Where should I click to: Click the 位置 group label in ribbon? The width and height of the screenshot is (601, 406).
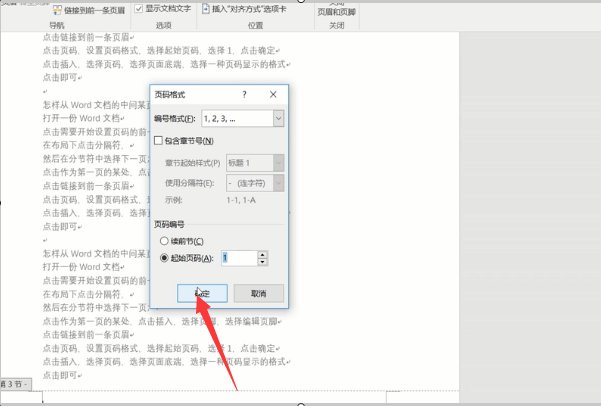[255, 25]
